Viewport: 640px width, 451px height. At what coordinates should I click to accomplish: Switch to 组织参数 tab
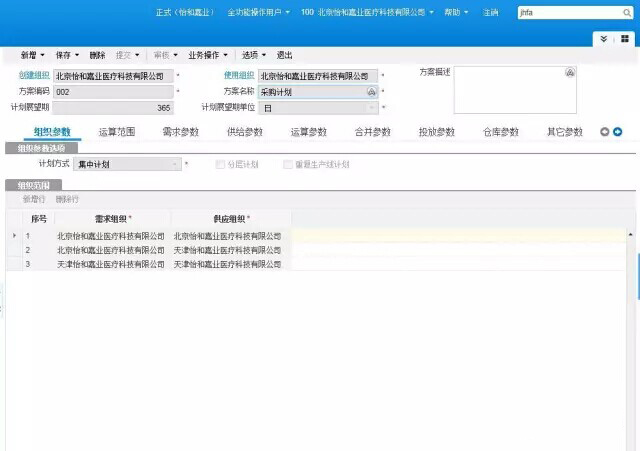[52, 131]
